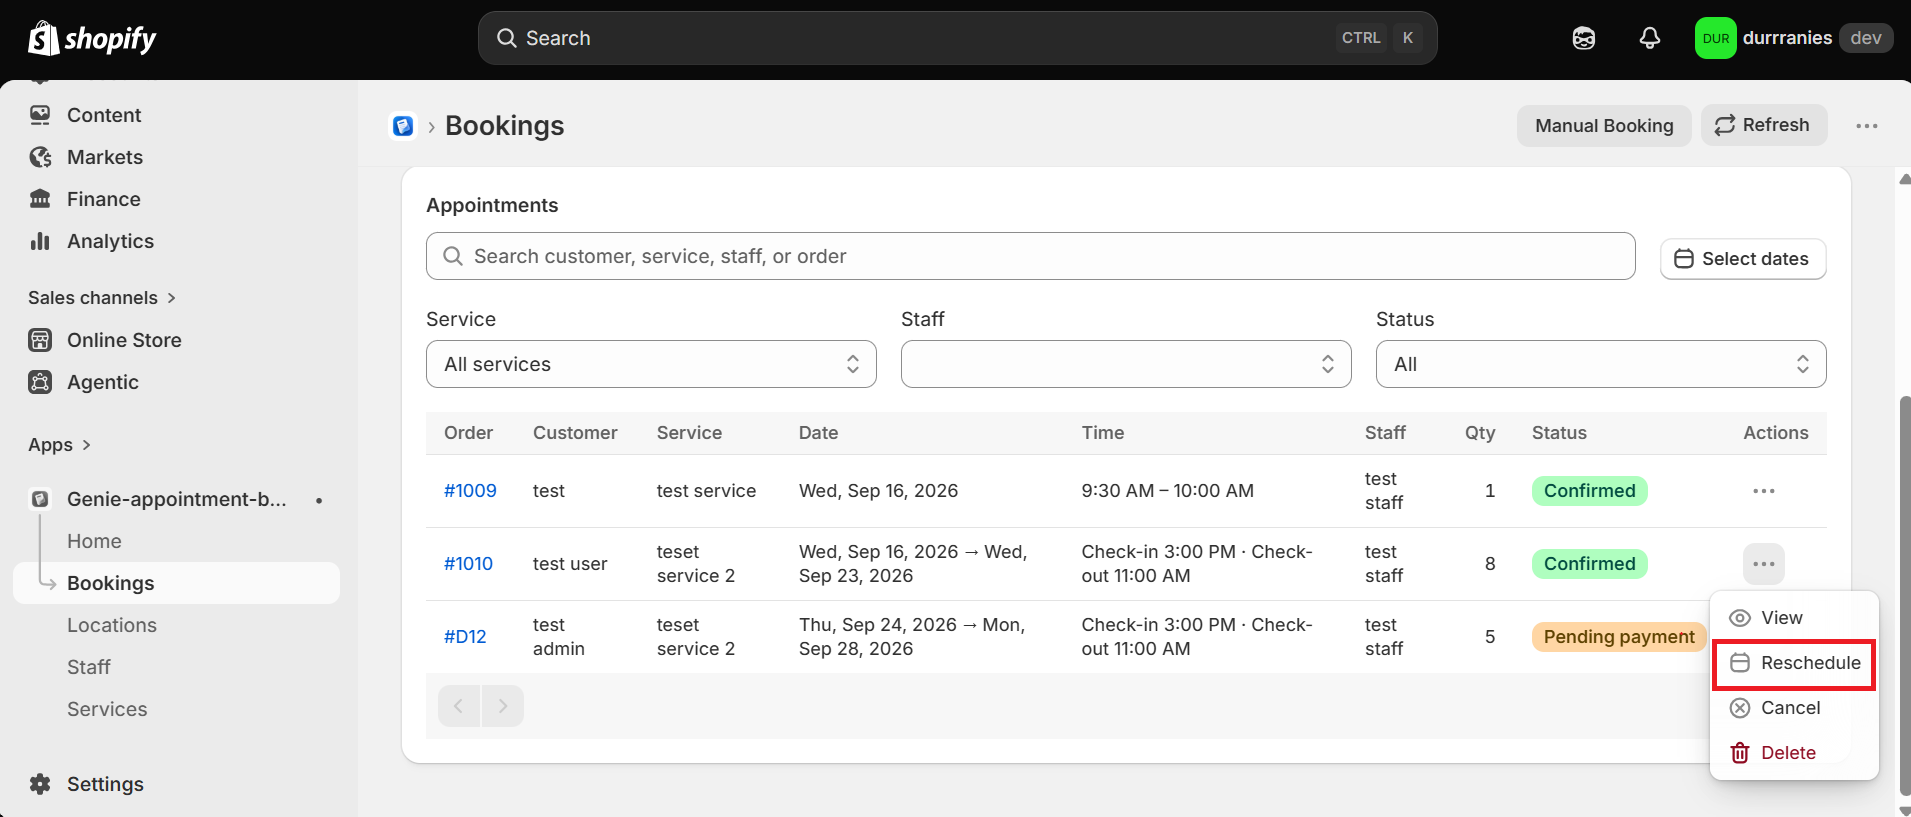Open page more-actions menu next to Refresh
The height and width of the screenshot is (817, 1911).
(1866, 126)
